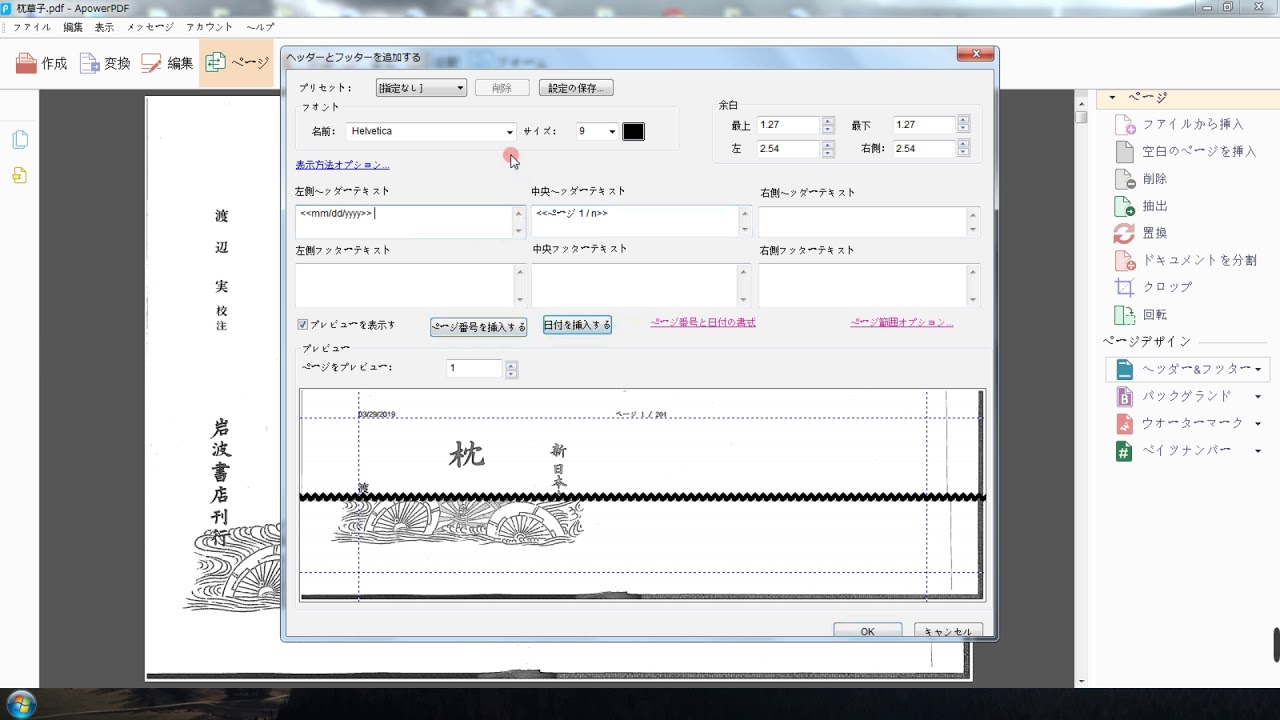Click the 左 left margin field
Image resolution: width=1280 pixels, height=720 pixels.
[788, 148]
